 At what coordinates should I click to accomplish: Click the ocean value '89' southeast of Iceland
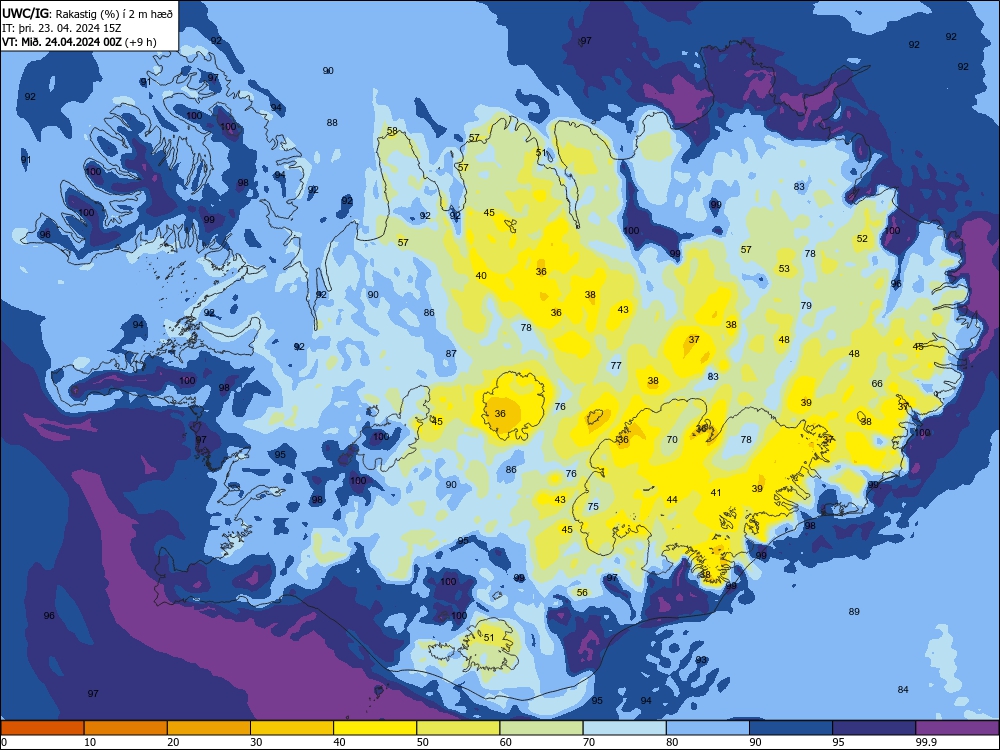pyautogui.click(x=854, y=612)
